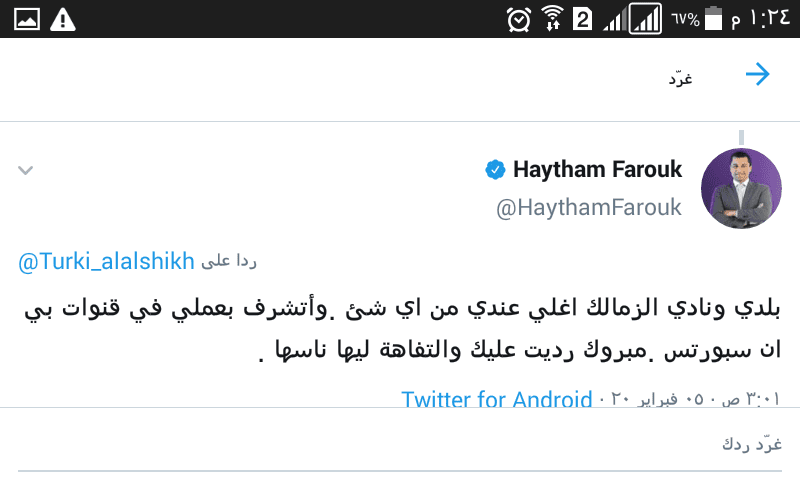
Task: Open the @Turki_alalshikh mention link
Action: click(106, 262)
